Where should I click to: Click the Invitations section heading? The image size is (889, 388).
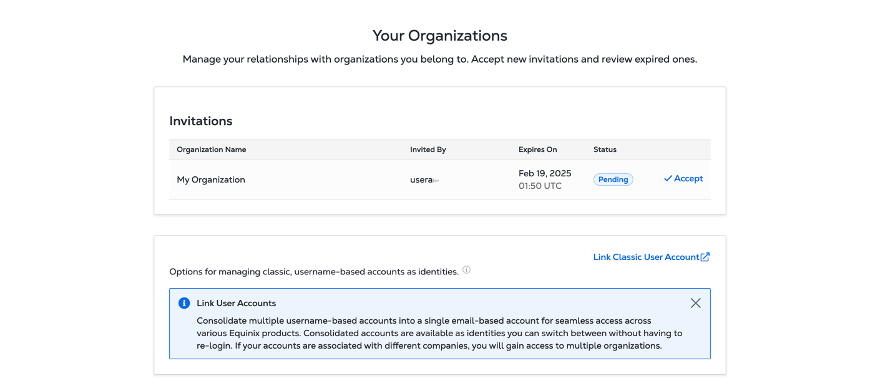[x=201, y=121]
